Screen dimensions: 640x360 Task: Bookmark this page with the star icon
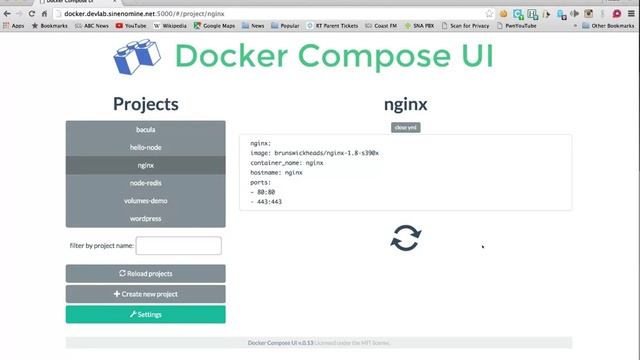pyautogui.click(x=489, y=13)
